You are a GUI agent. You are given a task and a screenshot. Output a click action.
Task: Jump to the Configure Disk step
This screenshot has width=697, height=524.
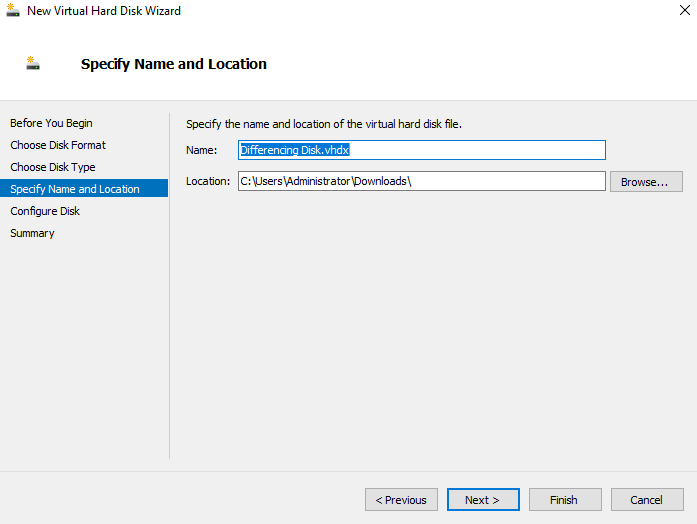coord(45,211)
